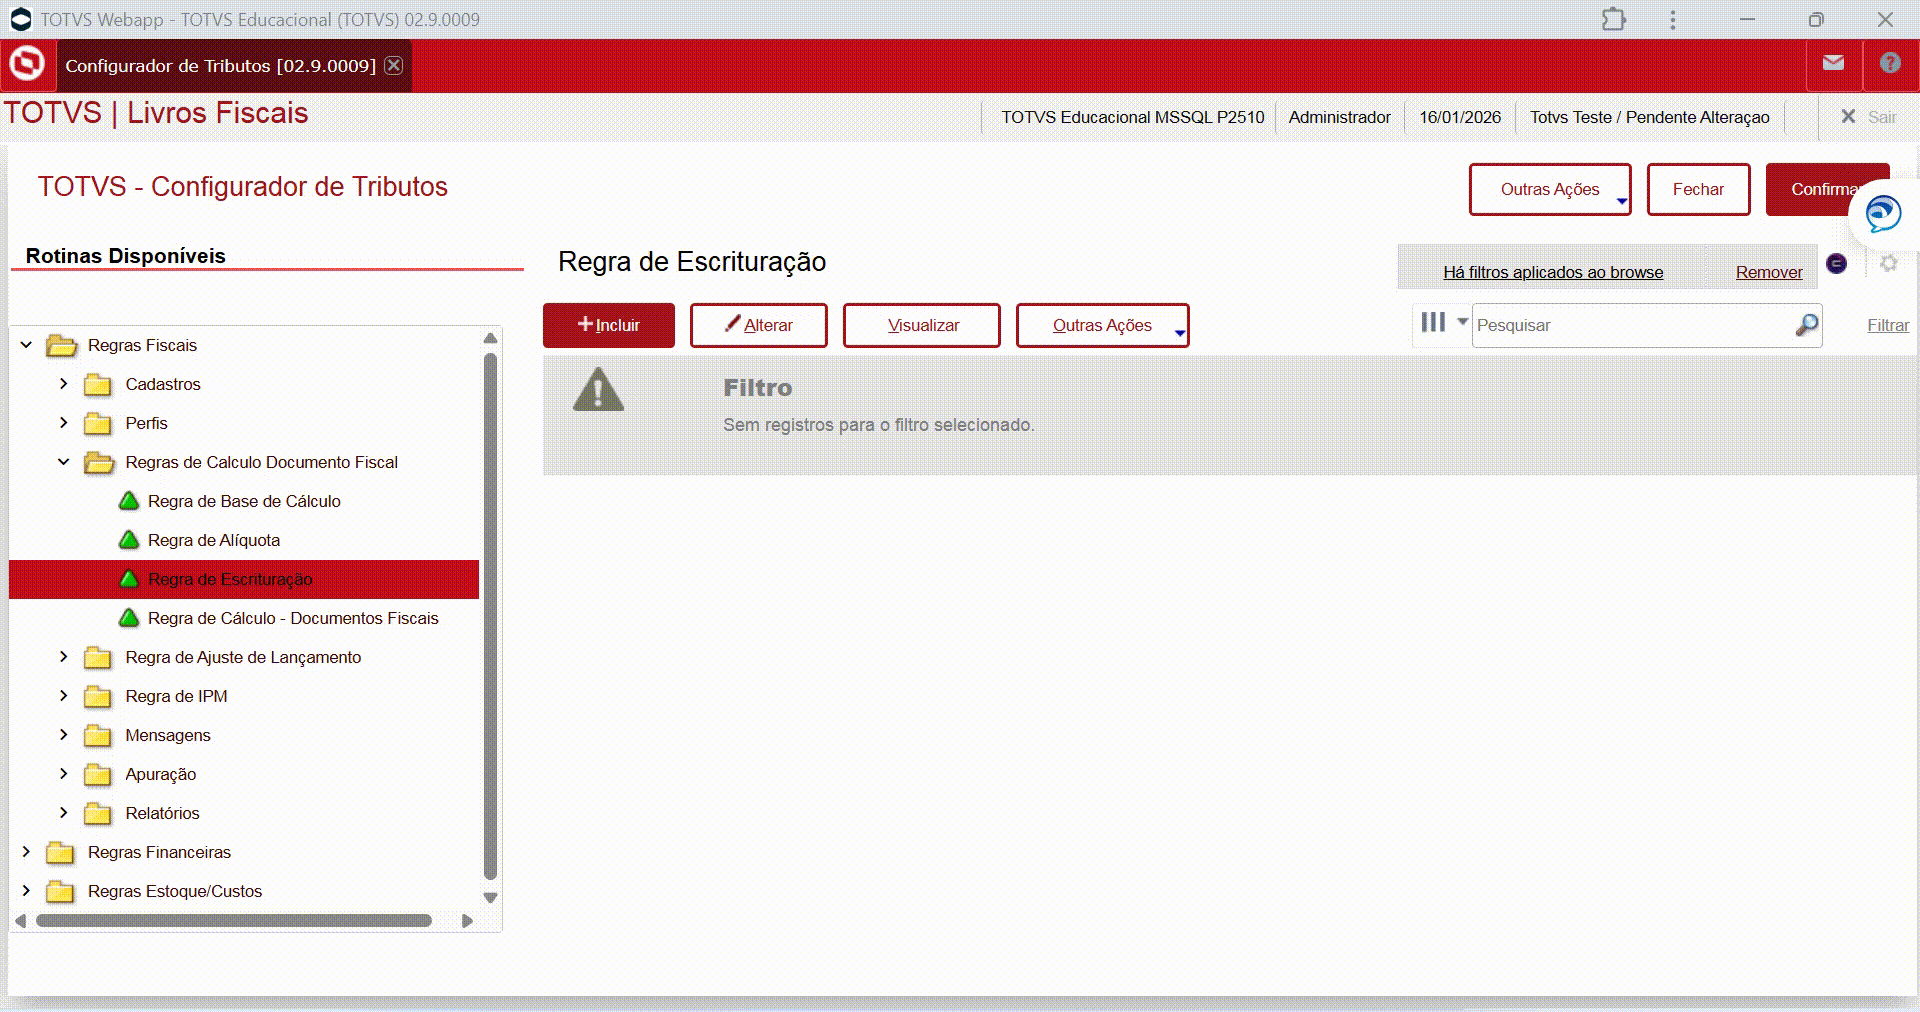Image resolution: width=1920 pixels, height=1012 pixels.
Task: Click the Alterar button
Action: point(758,325)
